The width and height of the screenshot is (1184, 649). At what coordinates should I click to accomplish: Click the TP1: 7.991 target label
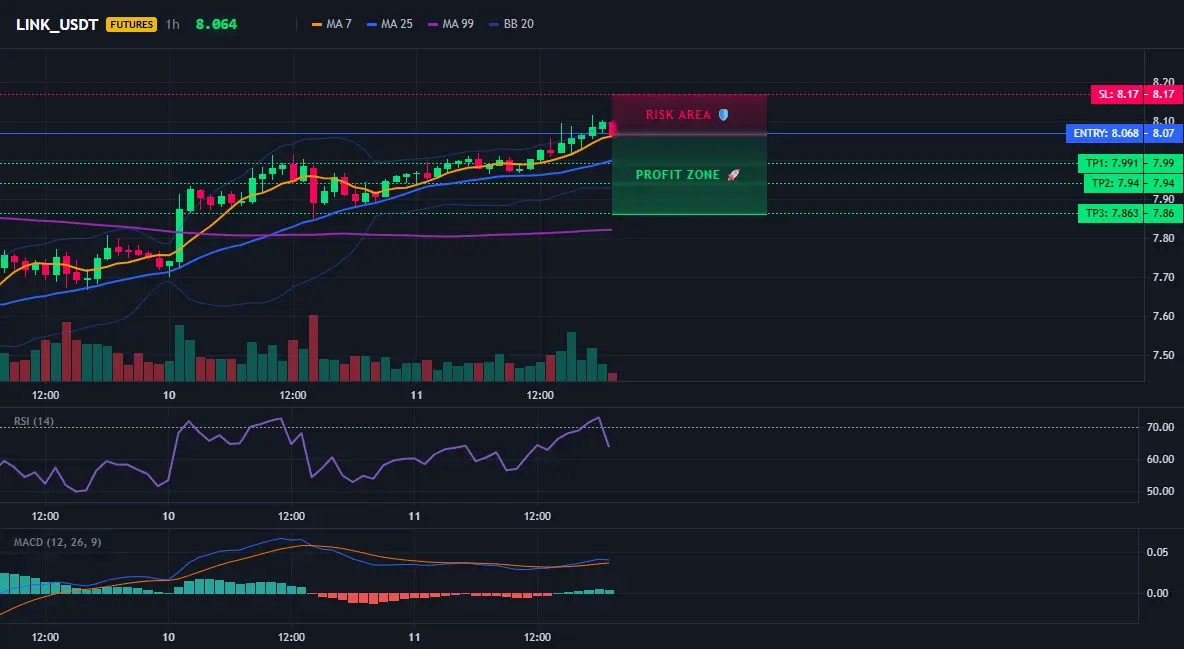(1111, 163)
